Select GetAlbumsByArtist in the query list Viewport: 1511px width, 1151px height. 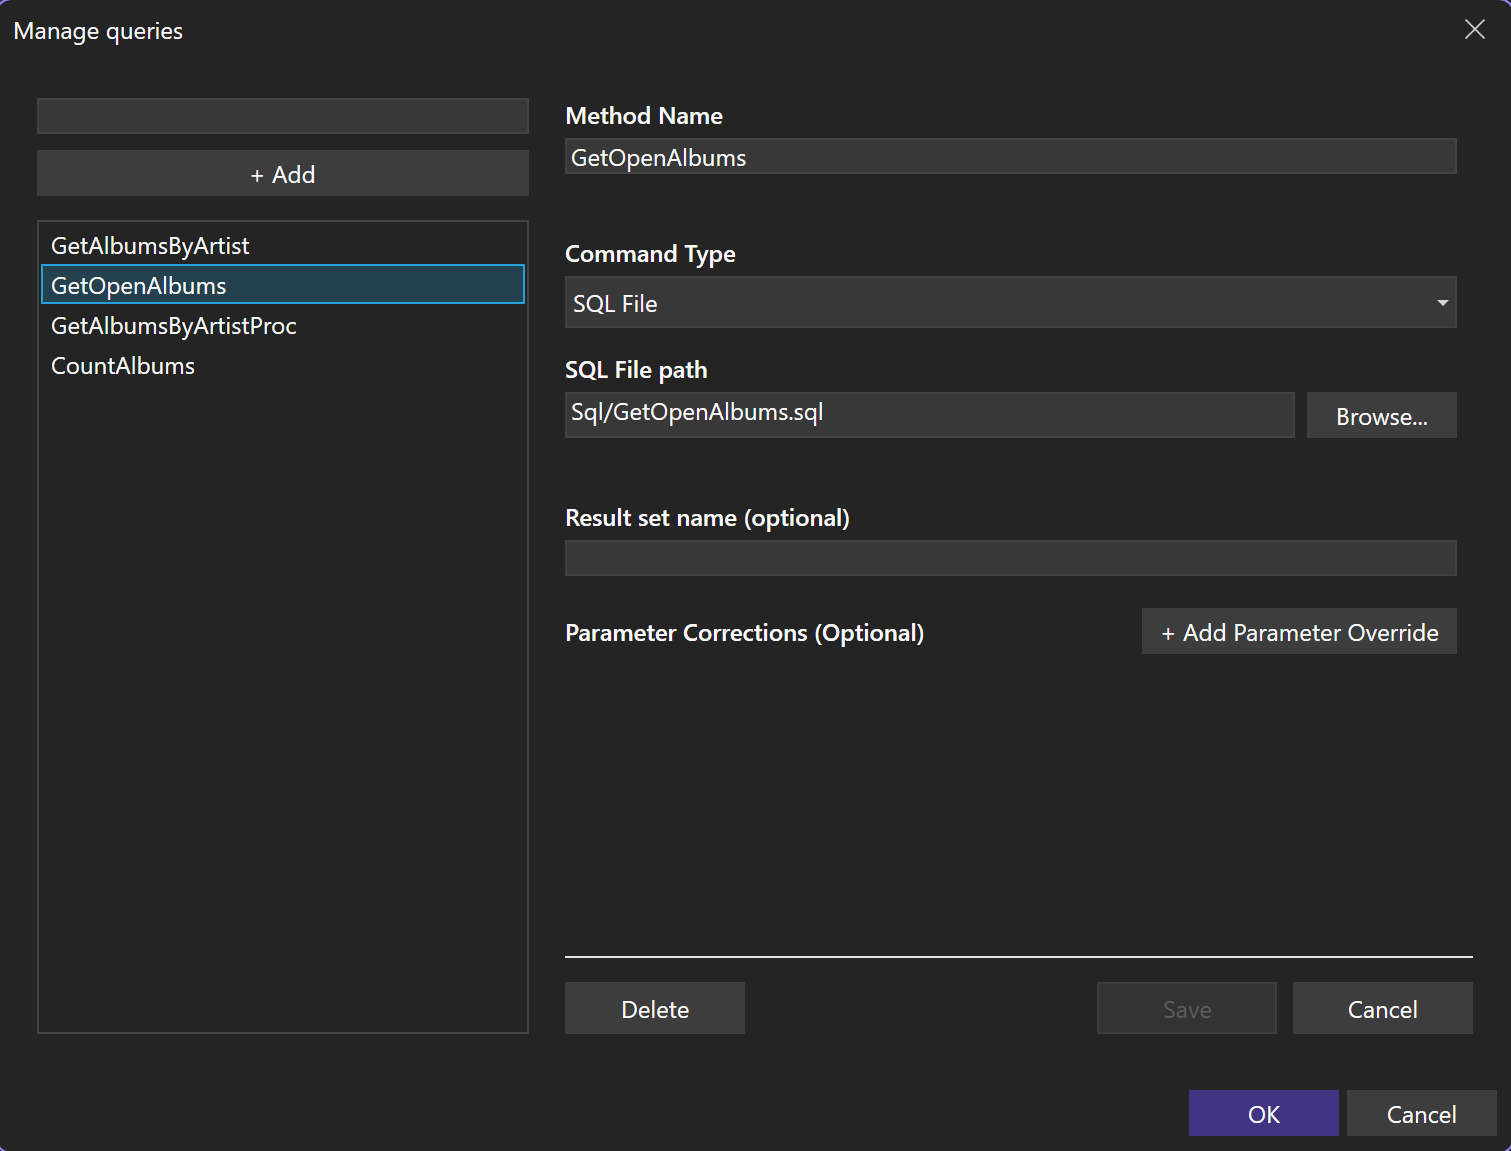[283, 245]
